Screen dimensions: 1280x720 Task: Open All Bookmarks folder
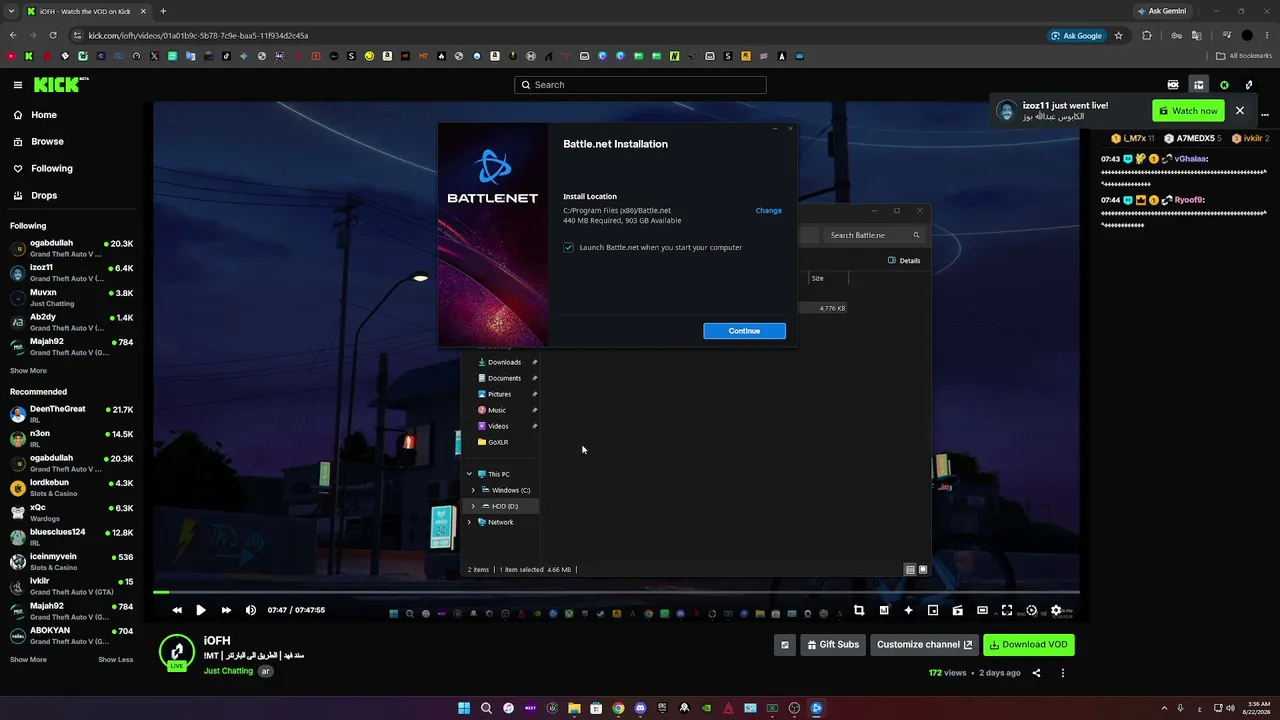pyautogui.click(x=1244, y=56)
